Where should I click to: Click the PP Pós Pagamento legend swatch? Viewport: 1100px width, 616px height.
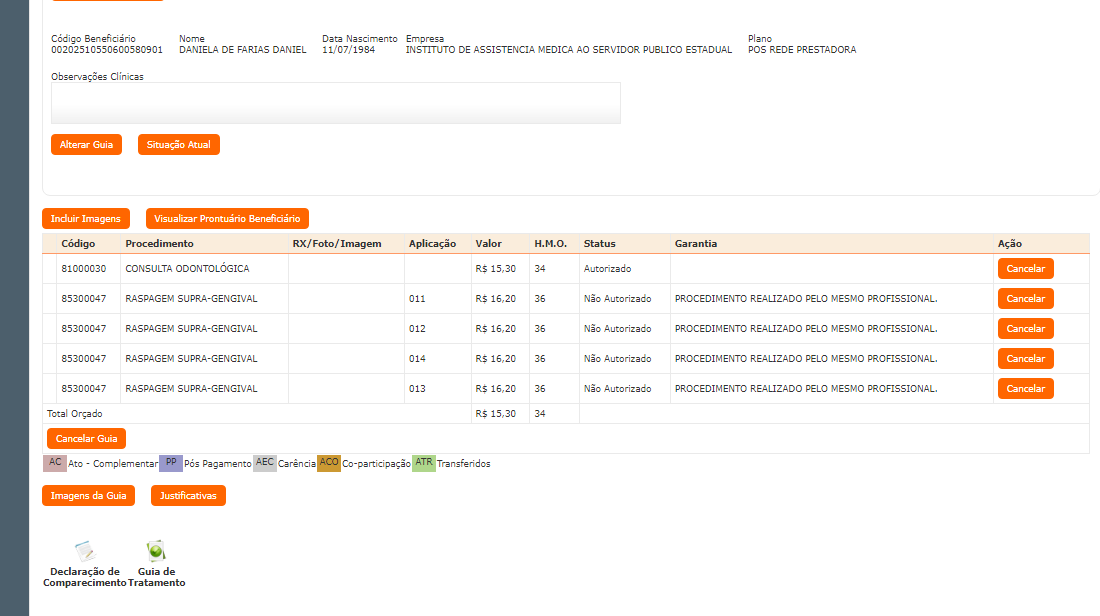tap(170, 463)
